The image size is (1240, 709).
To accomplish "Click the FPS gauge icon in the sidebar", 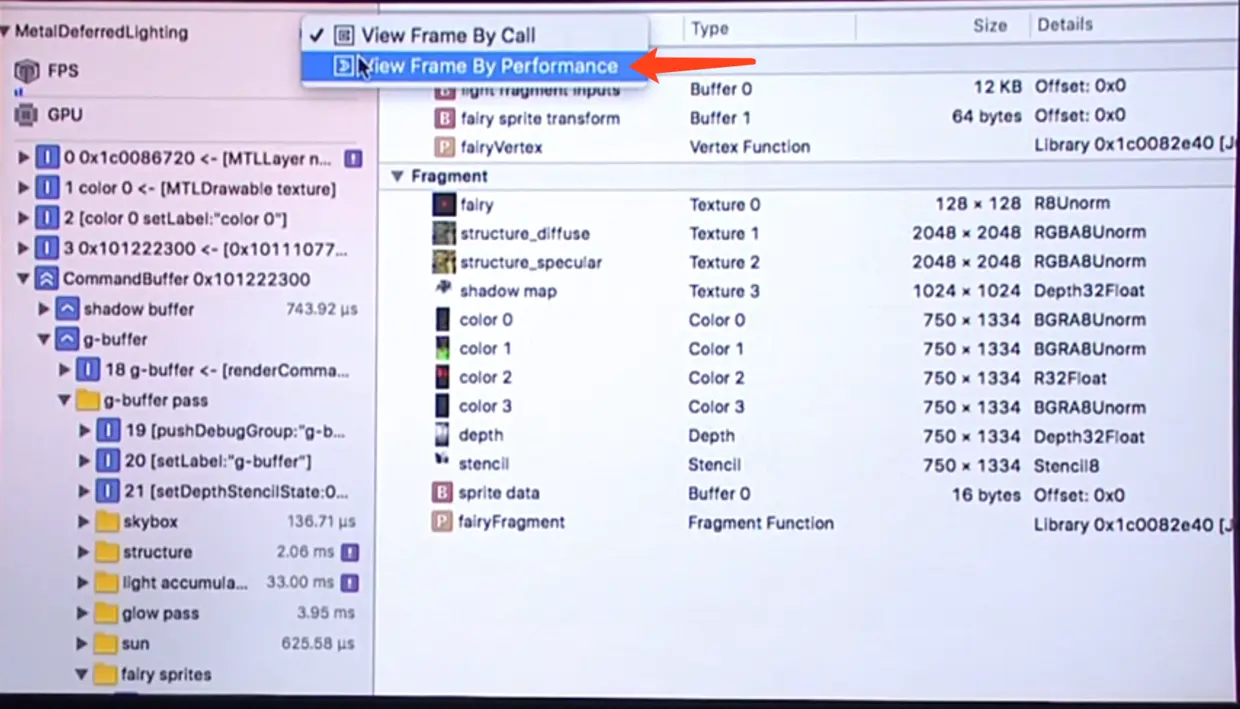I will tap(26, 70).
